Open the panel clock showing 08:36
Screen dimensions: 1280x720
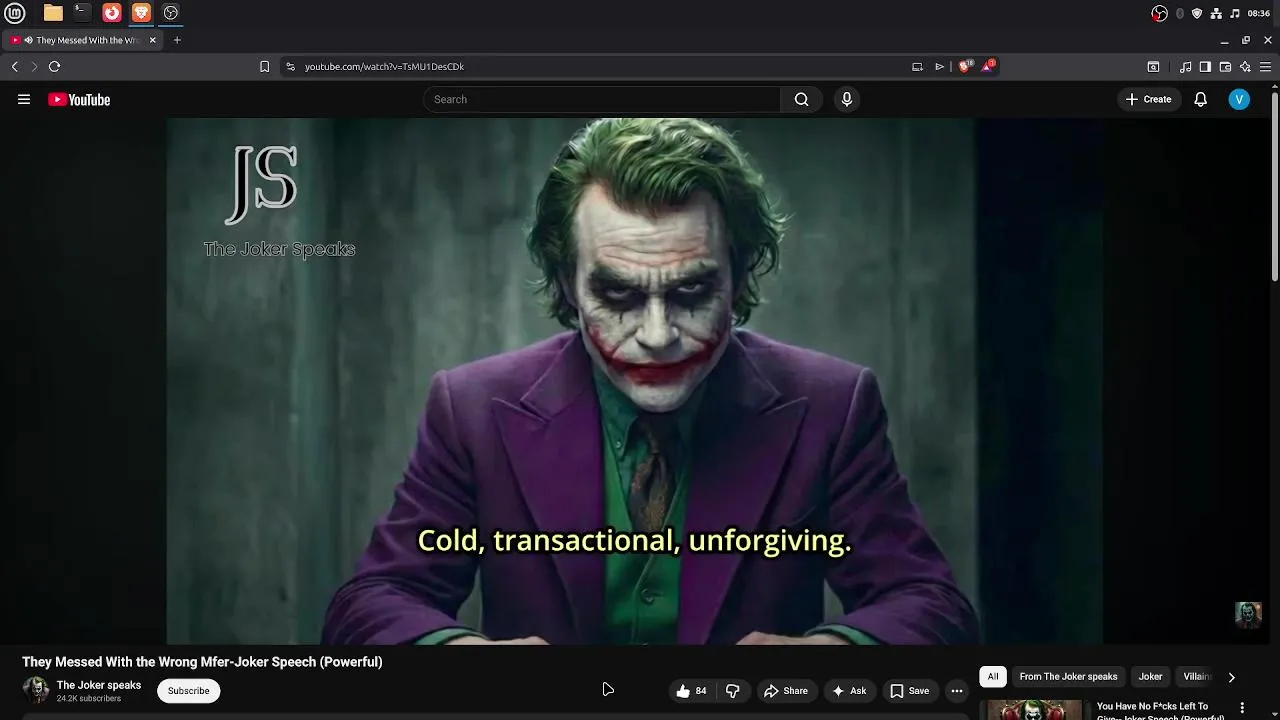1259,13
